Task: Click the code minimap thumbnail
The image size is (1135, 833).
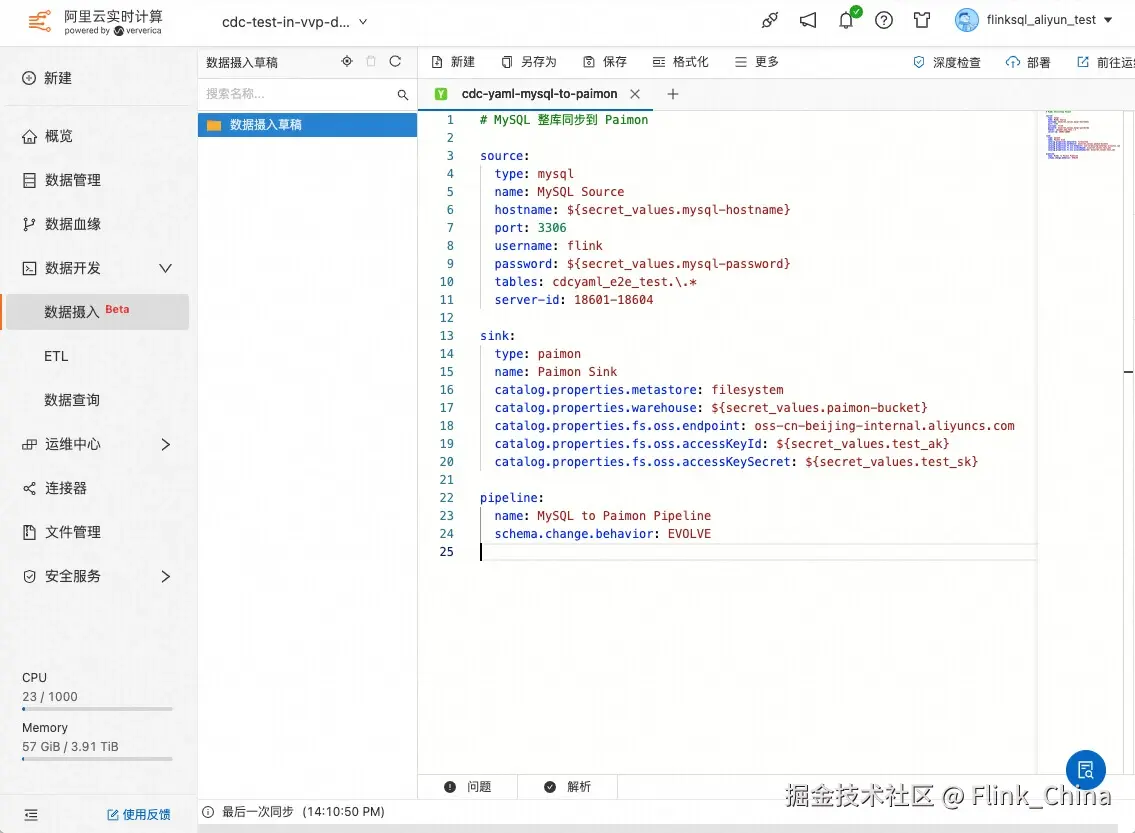Action: coord(1081,135)
